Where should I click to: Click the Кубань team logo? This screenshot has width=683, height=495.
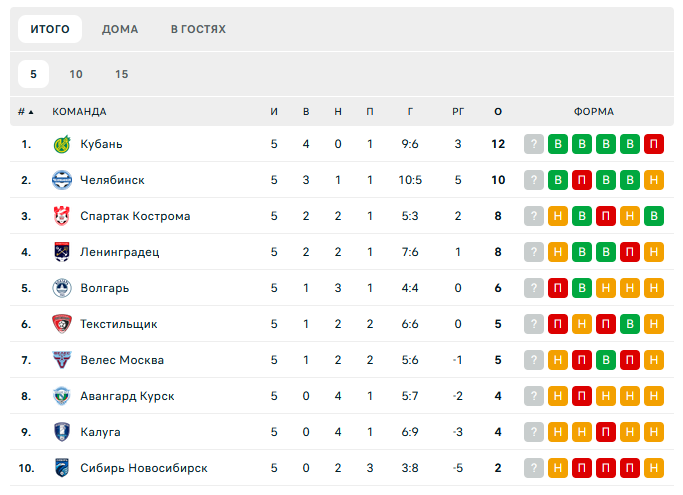click(61, 144)
